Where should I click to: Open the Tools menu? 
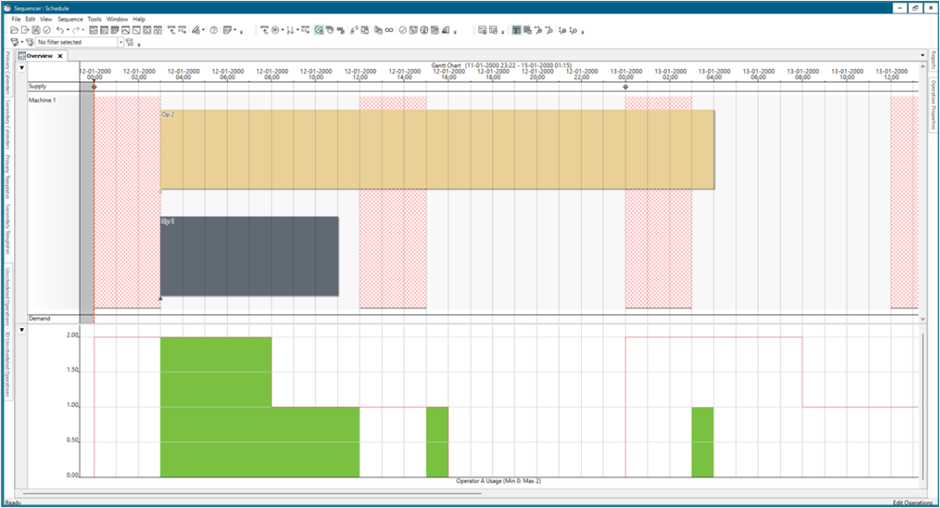(94, 19)
